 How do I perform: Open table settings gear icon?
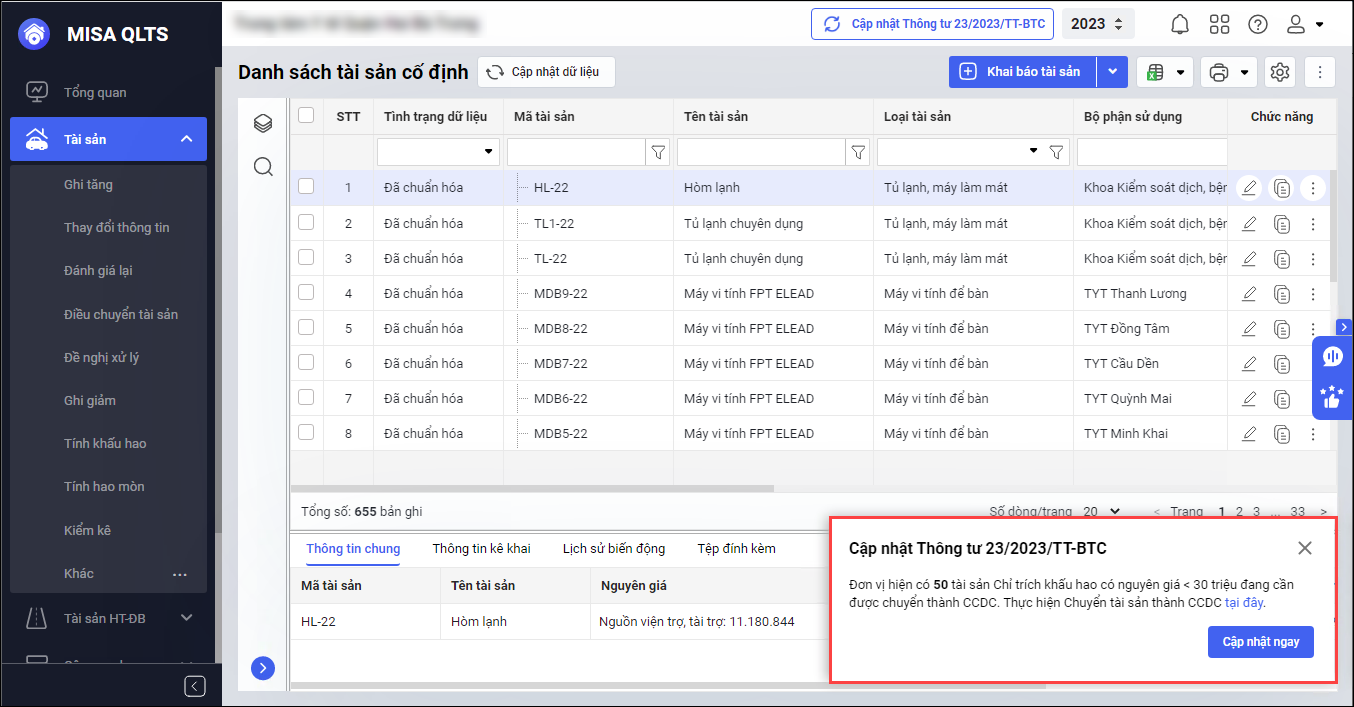pyautogui.click(x=1279, y=72)
